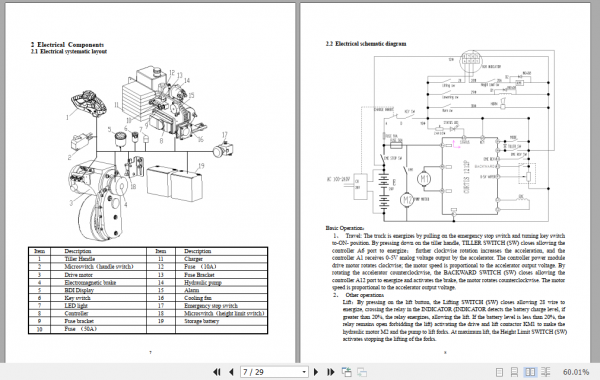Go to the previous page
600x380 pixels.
click(231, 372)
